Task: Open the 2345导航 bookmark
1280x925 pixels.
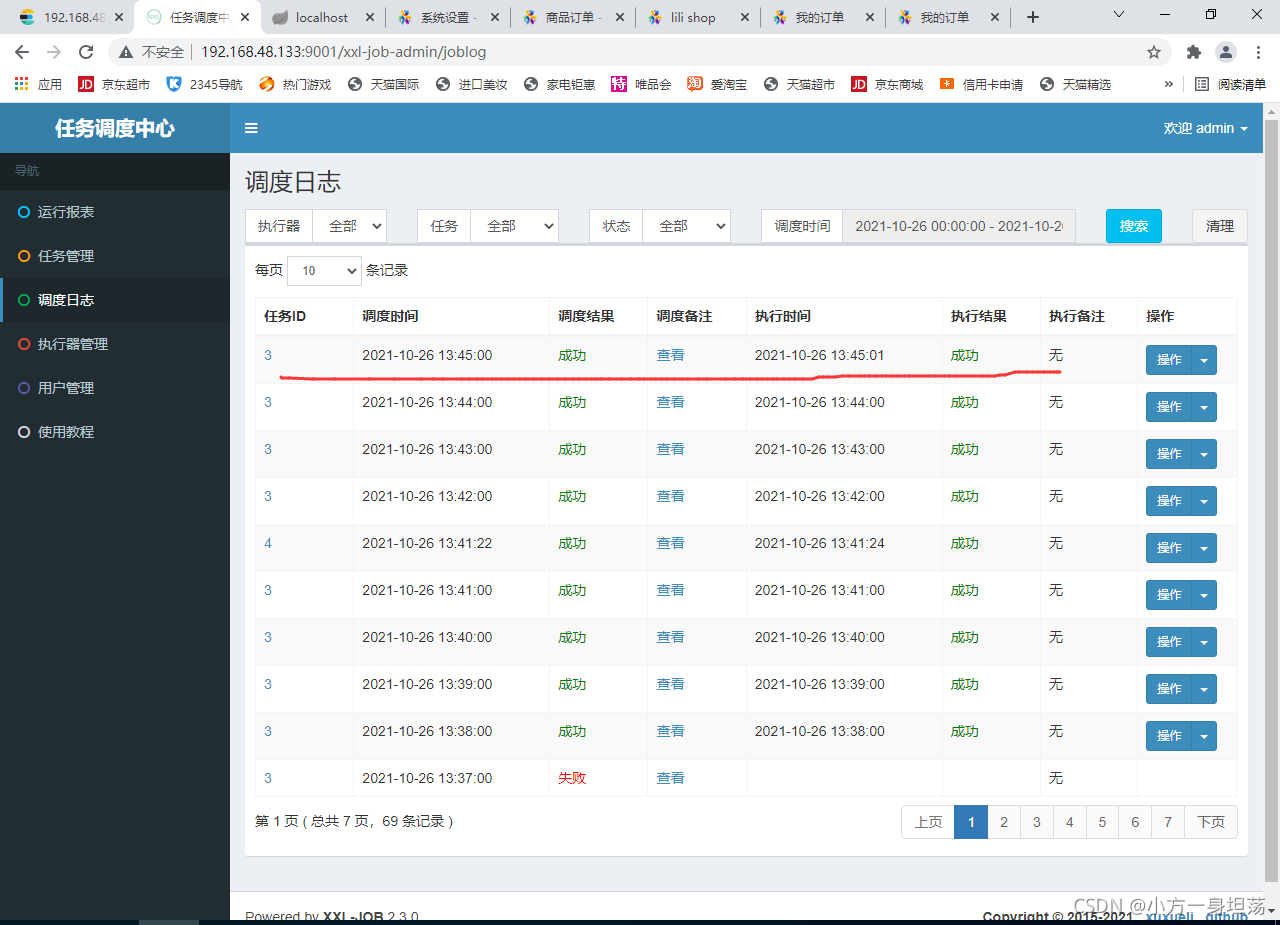Action: [x=204, y=84]
